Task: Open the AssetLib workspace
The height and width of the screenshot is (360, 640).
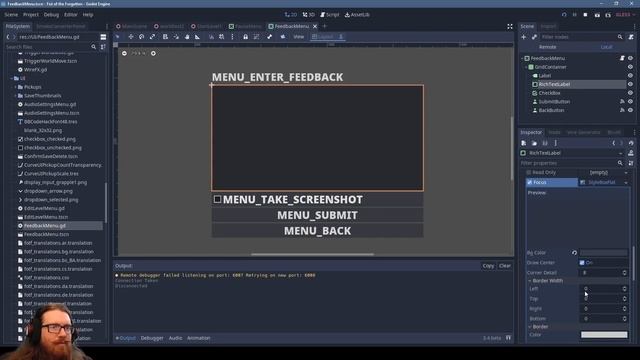Action: 357,15
